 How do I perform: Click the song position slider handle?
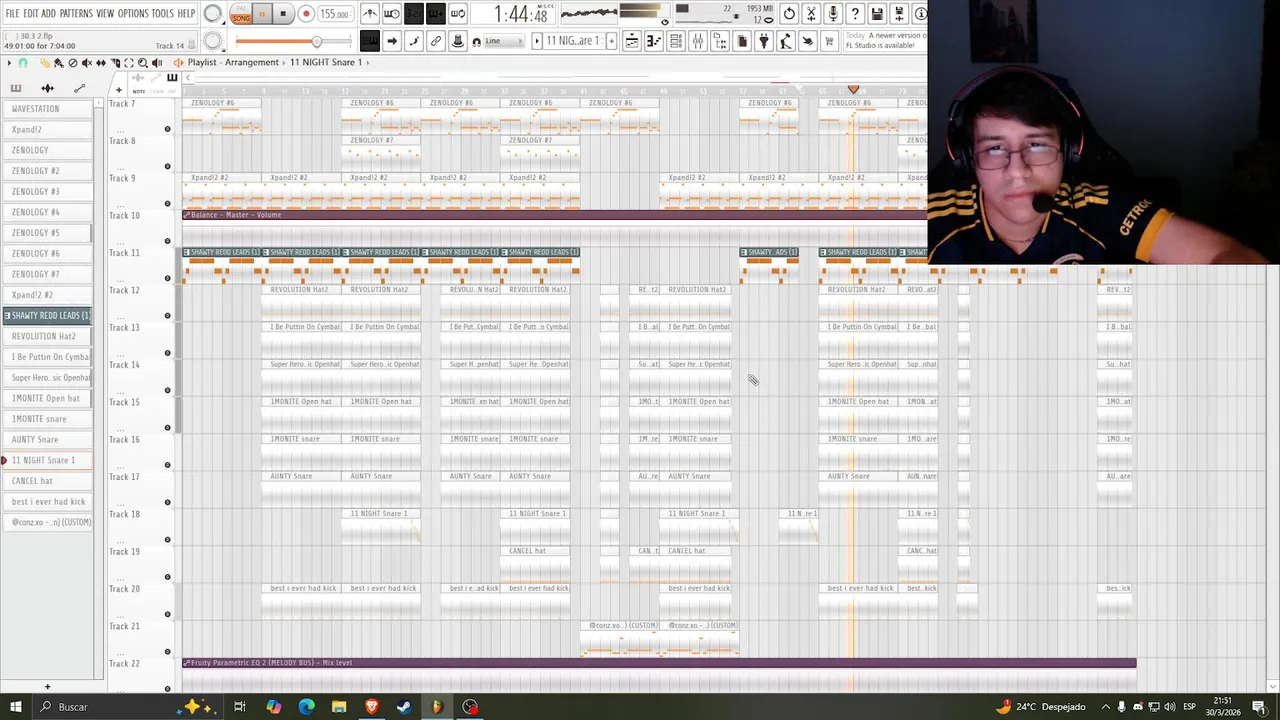click(x=316, y=41)
